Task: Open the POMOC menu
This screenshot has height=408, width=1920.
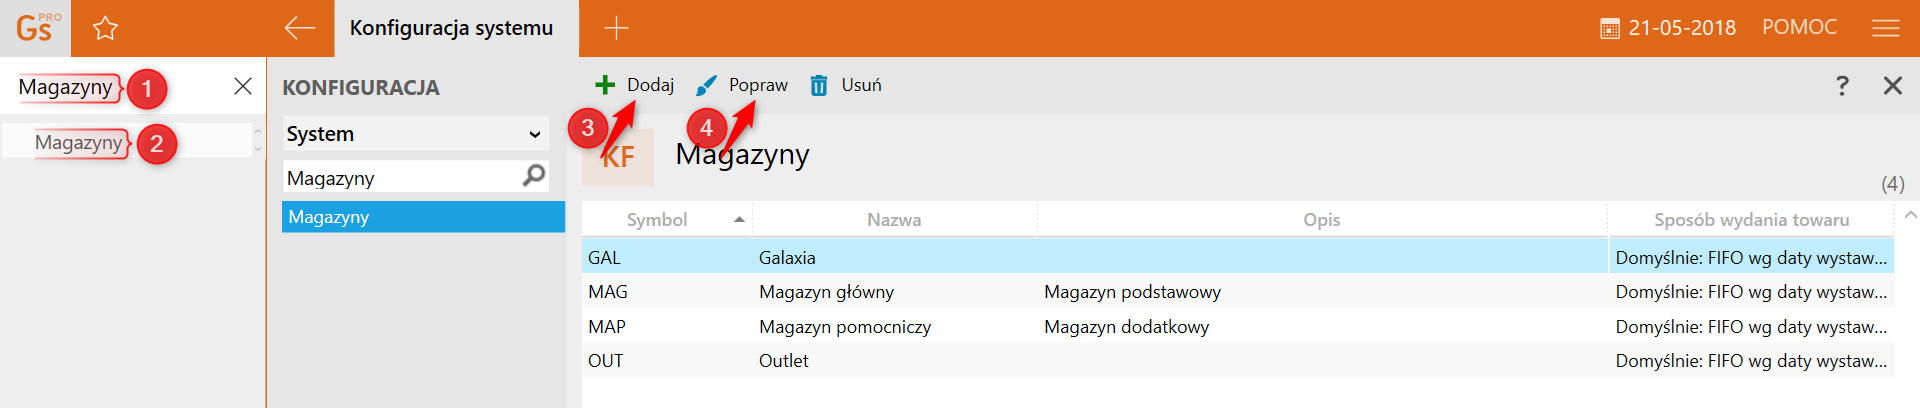Action: (x=1799, y=27)
